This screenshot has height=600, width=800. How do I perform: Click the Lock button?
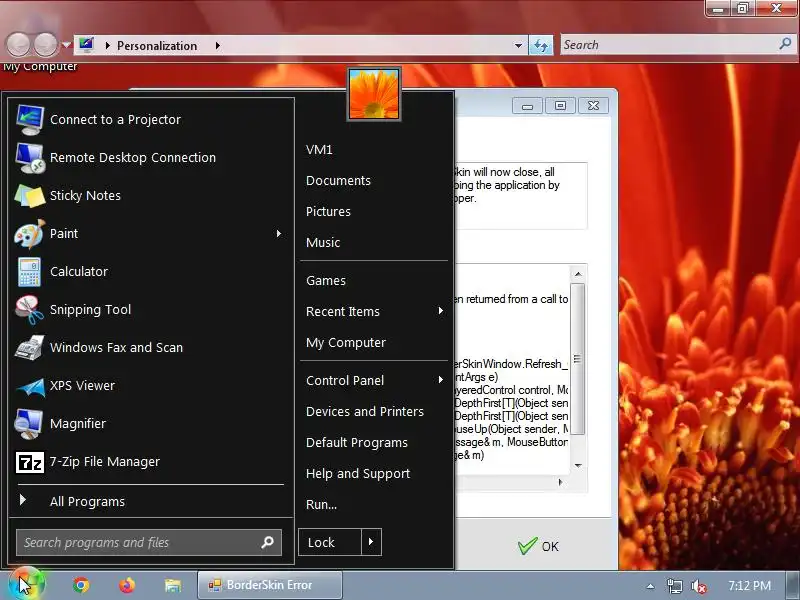[330, 542]
